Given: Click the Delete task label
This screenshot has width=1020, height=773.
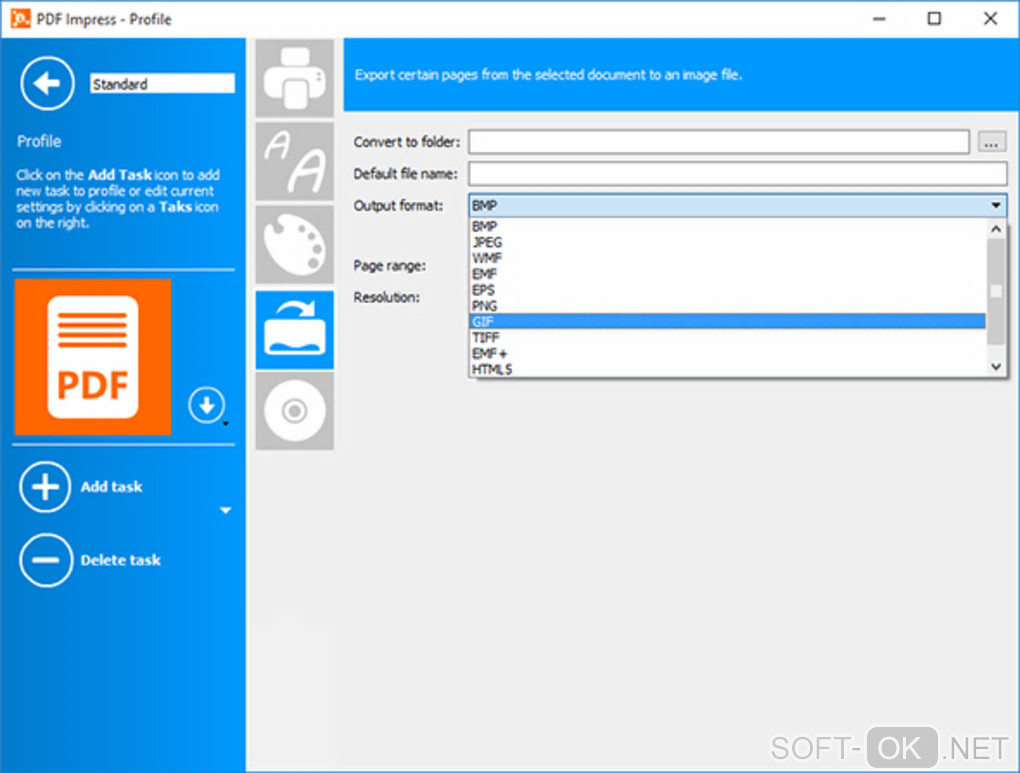Looking at the screenshot, I should click(120, 560).
